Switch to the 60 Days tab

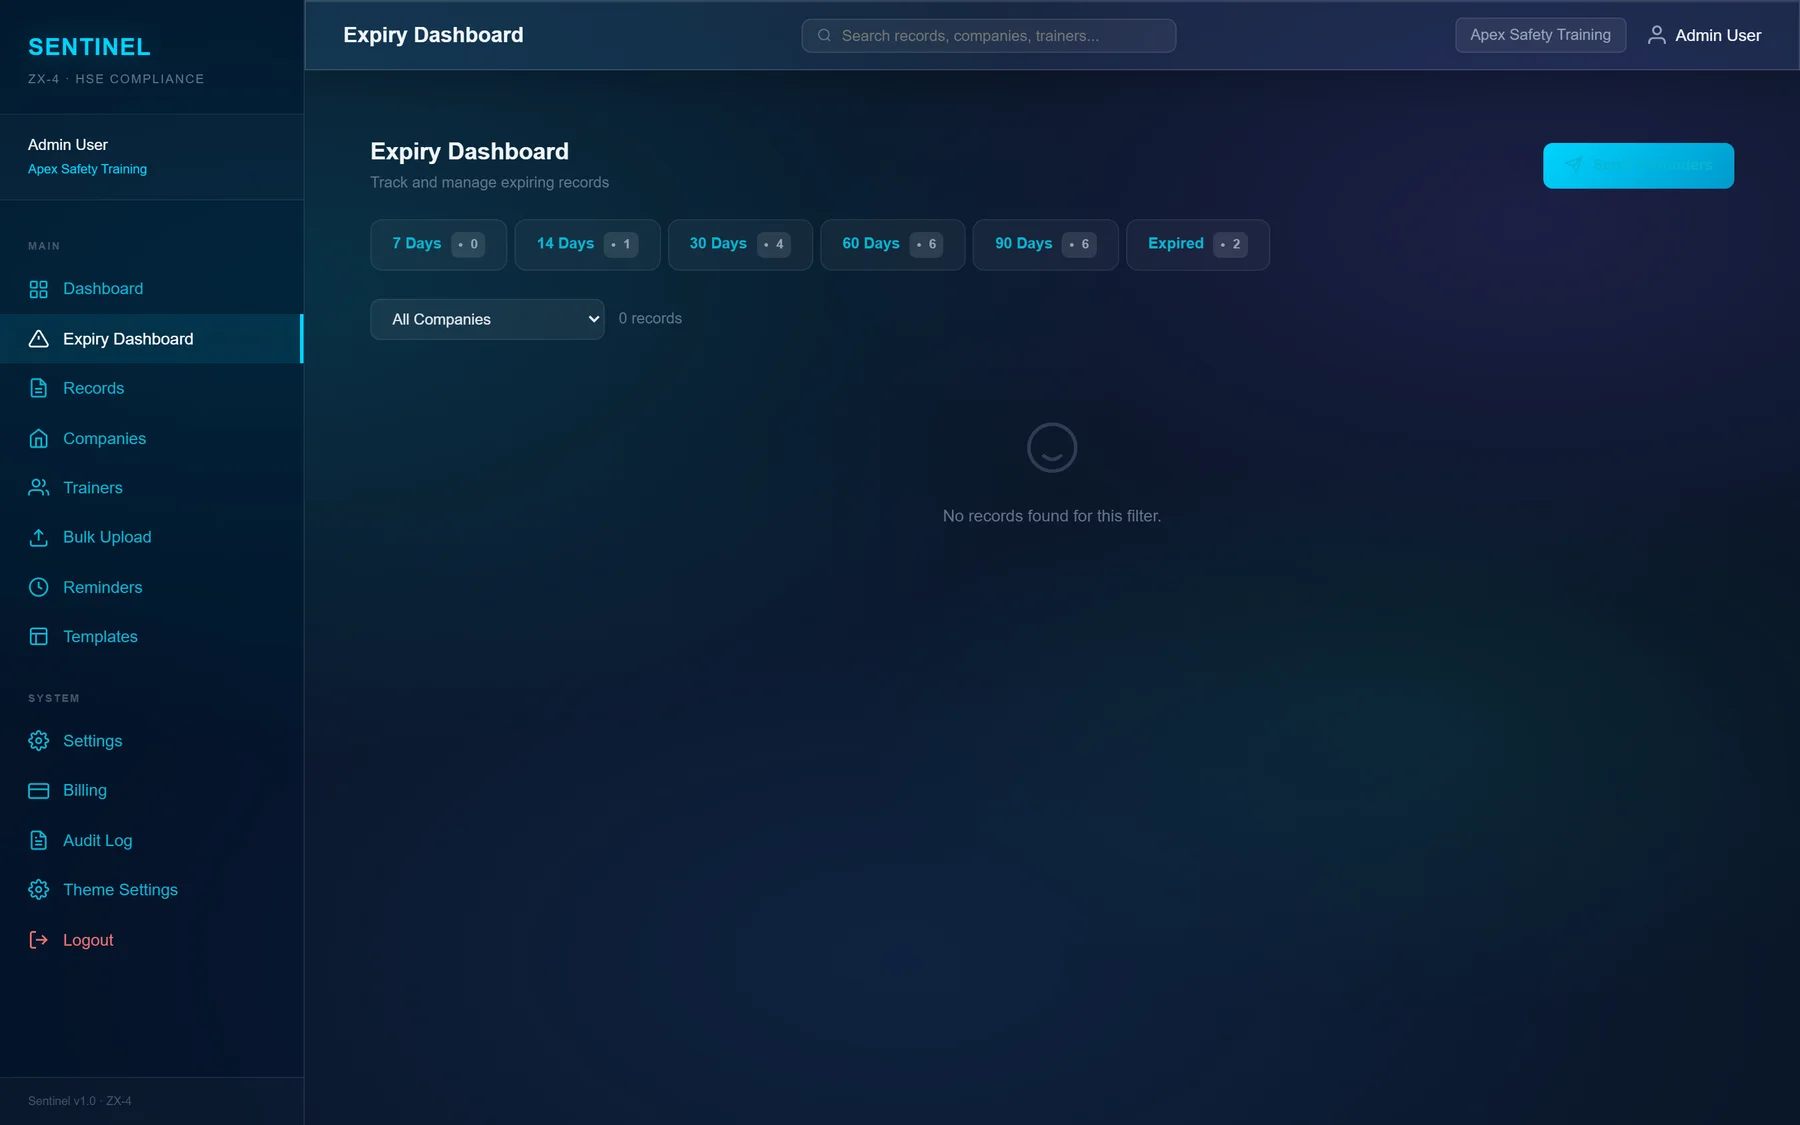click(892, 244)
